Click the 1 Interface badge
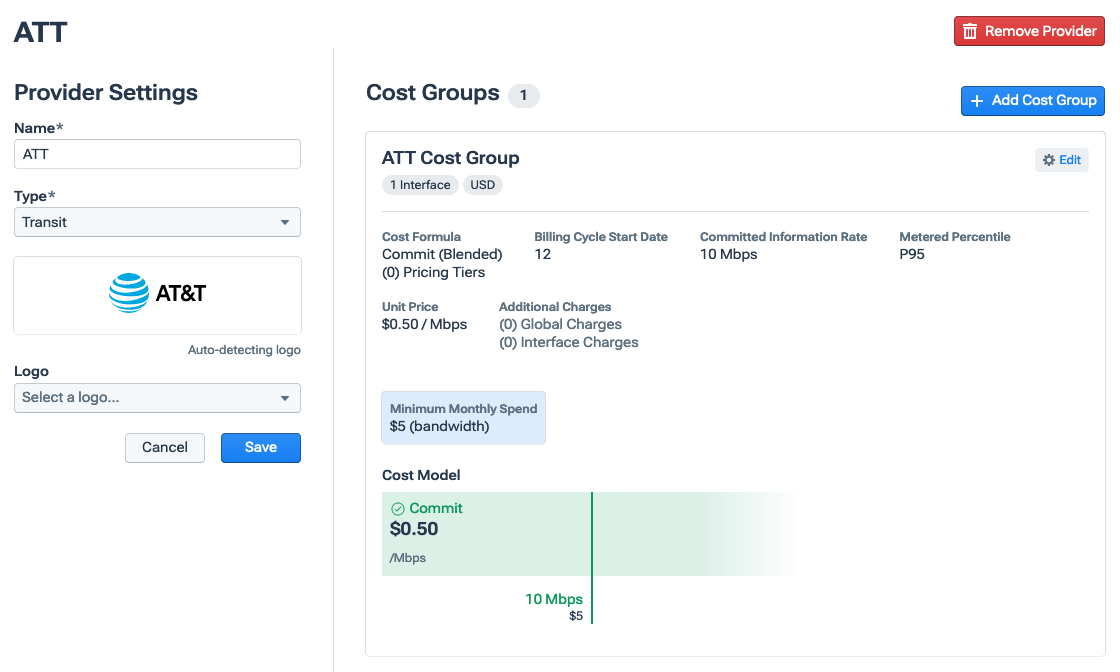This screenshot has height=672, width=1120. (420, 185)
